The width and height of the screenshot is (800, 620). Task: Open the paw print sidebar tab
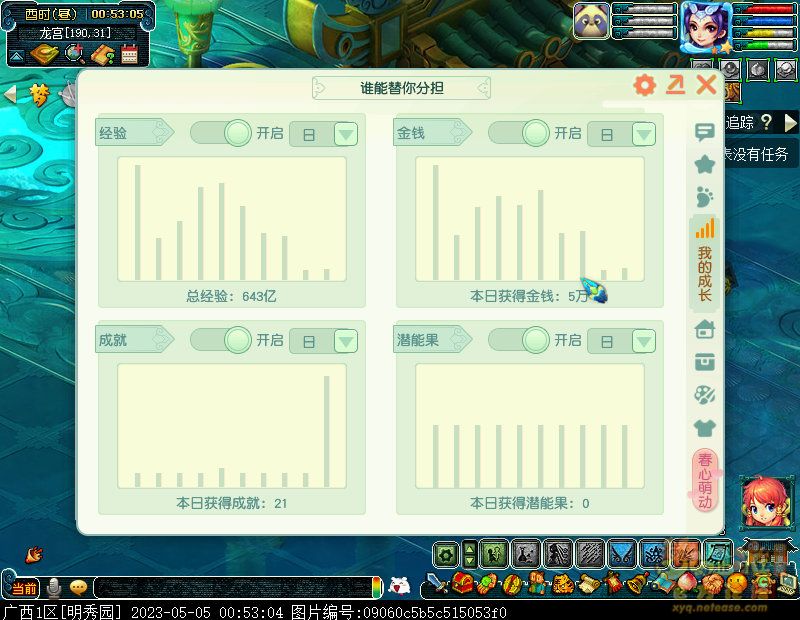(705, 197)
